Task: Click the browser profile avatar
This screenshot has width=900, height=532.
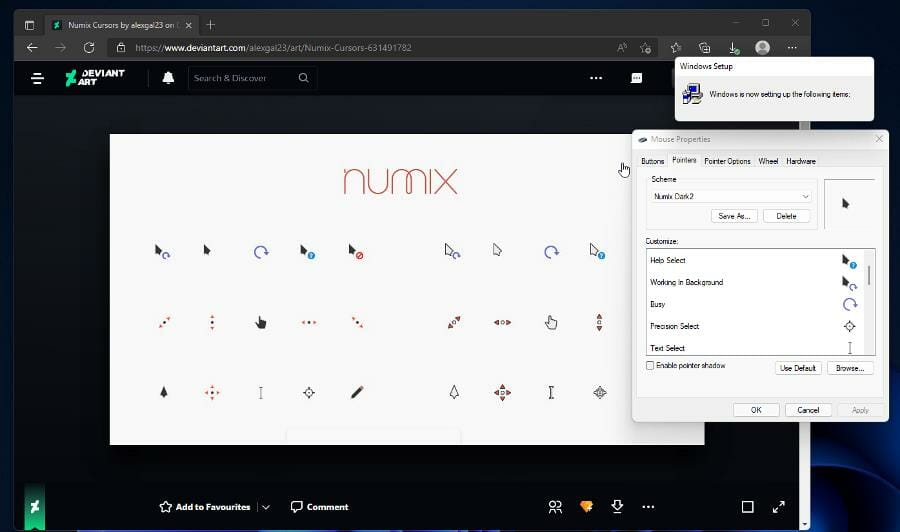Action: (x=762, y=48)
